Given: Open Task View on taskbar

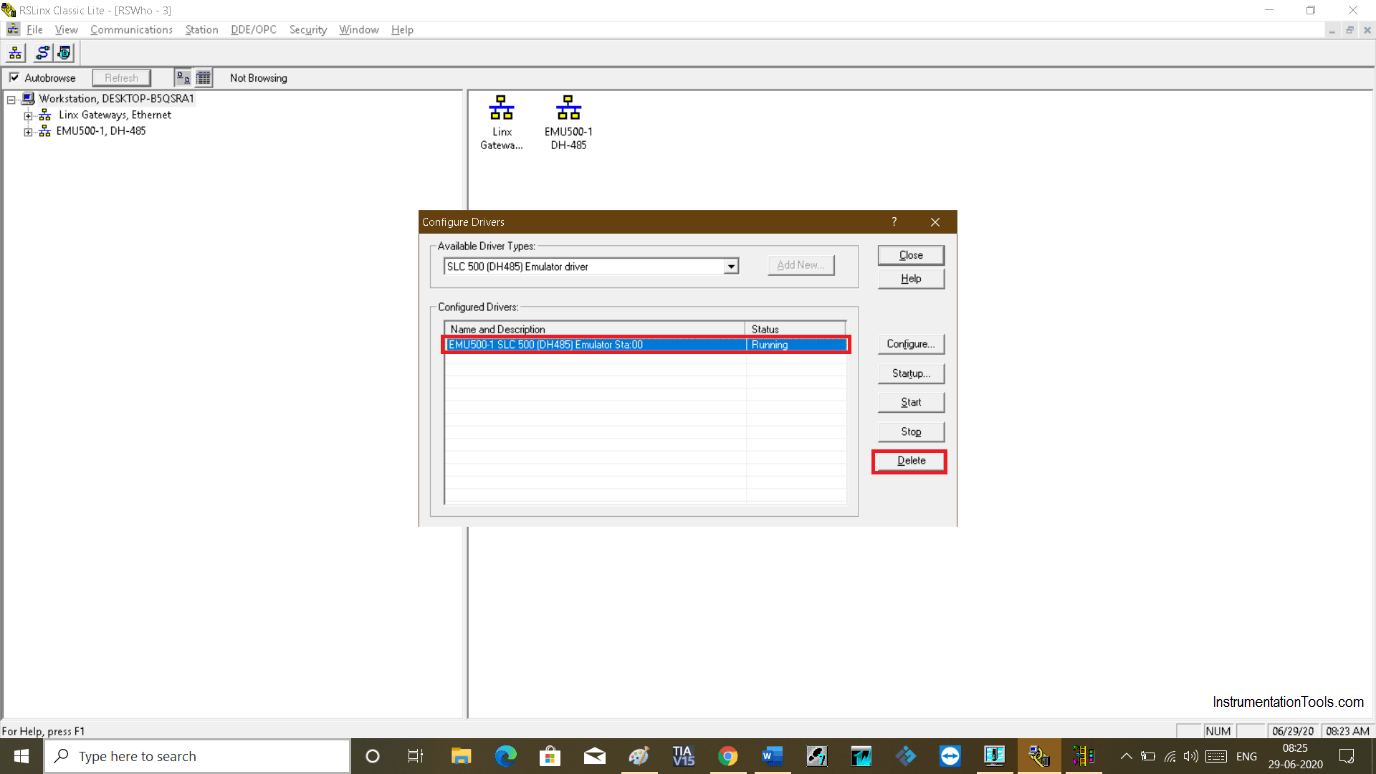Looking at the screenshot, I should click(x=416, y=756).
